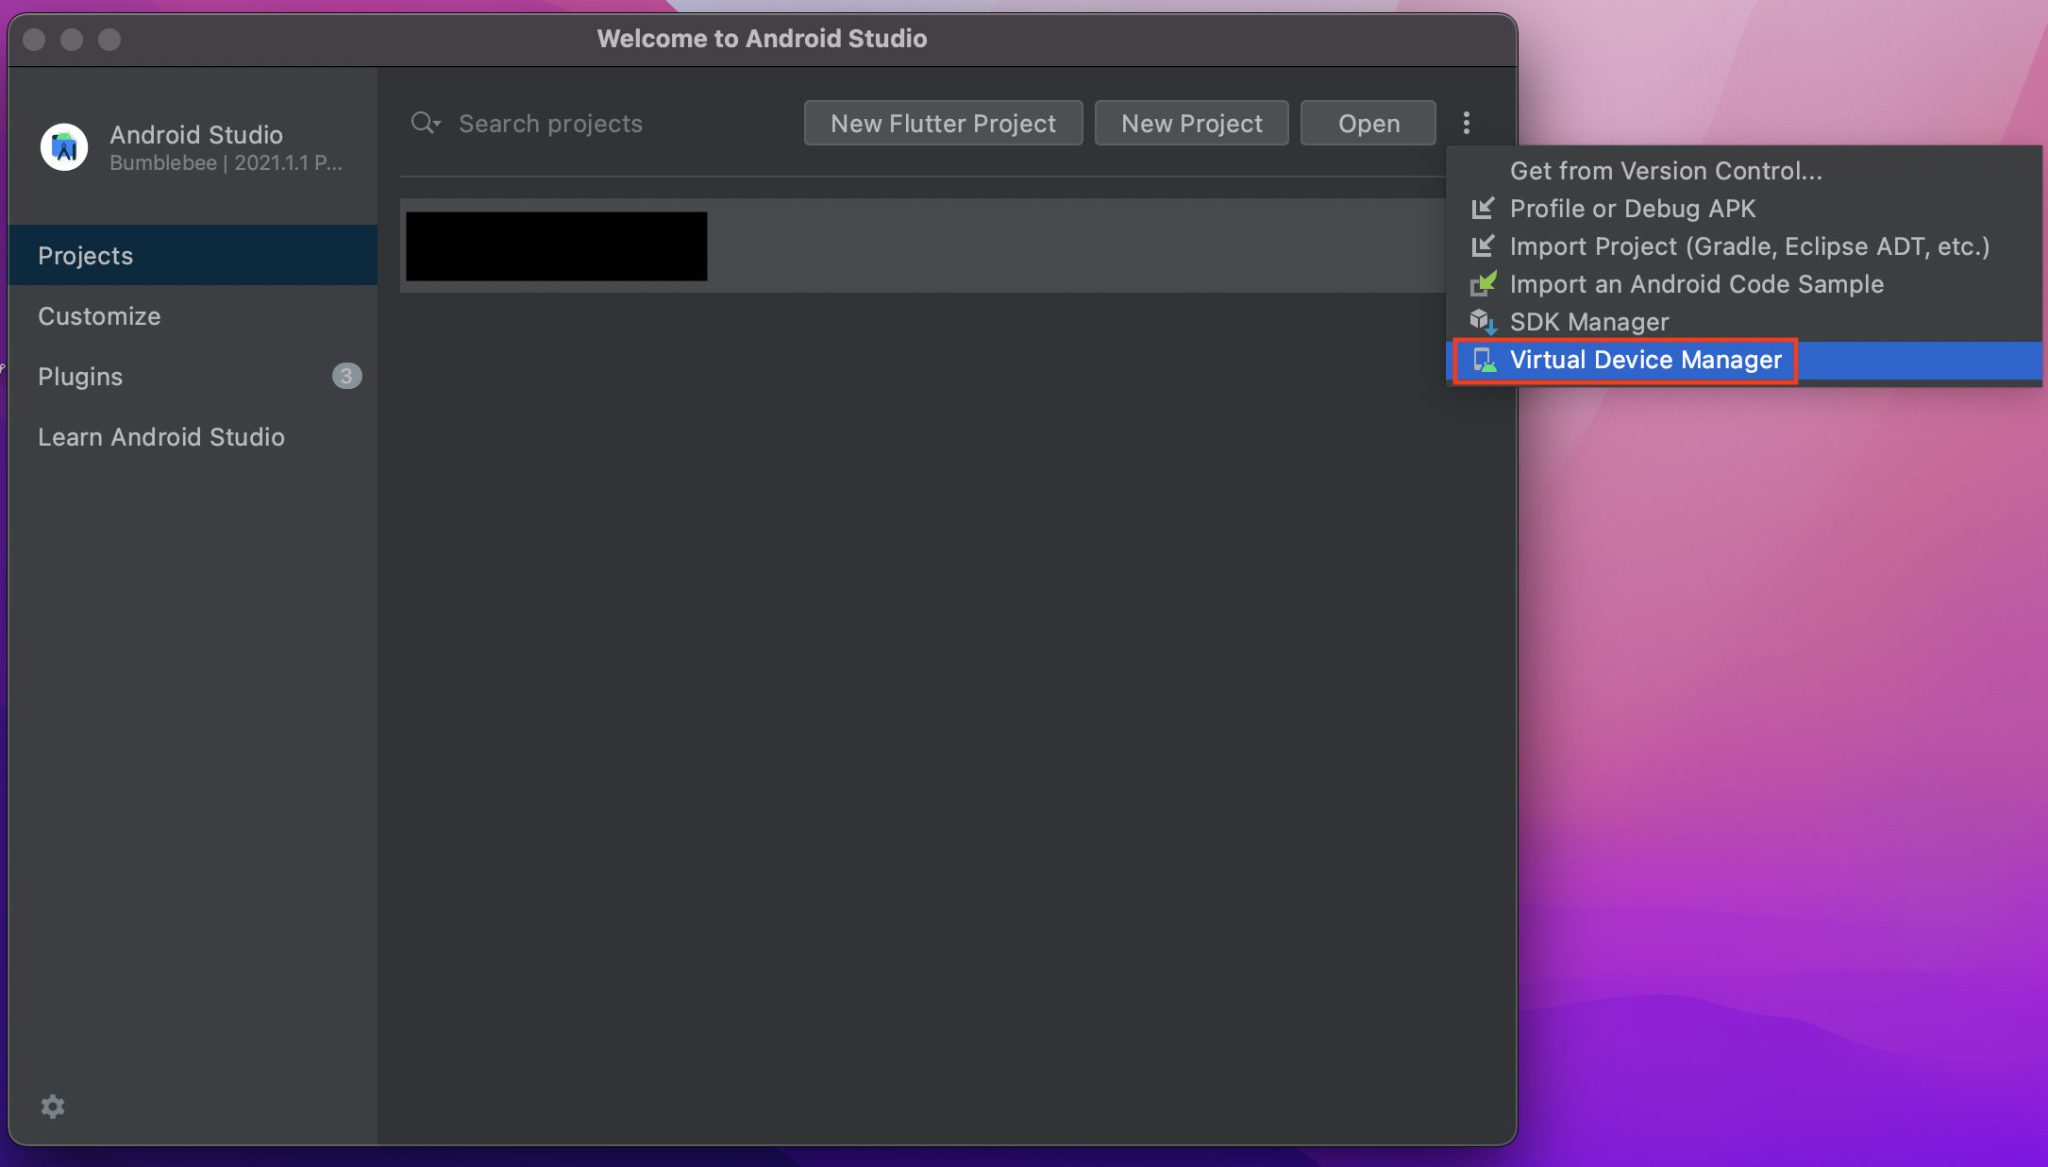
Task: Start a New Flutter Project
Action: (x=942, y=122)
